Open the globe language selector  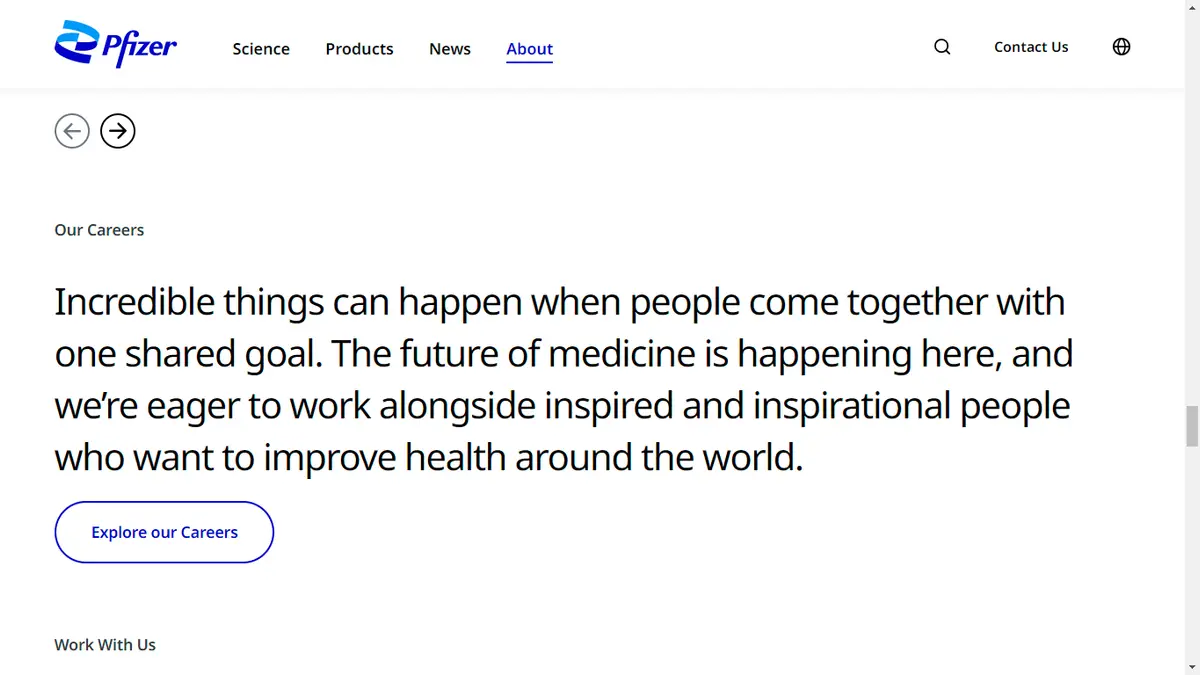[x=1121, y=46]
